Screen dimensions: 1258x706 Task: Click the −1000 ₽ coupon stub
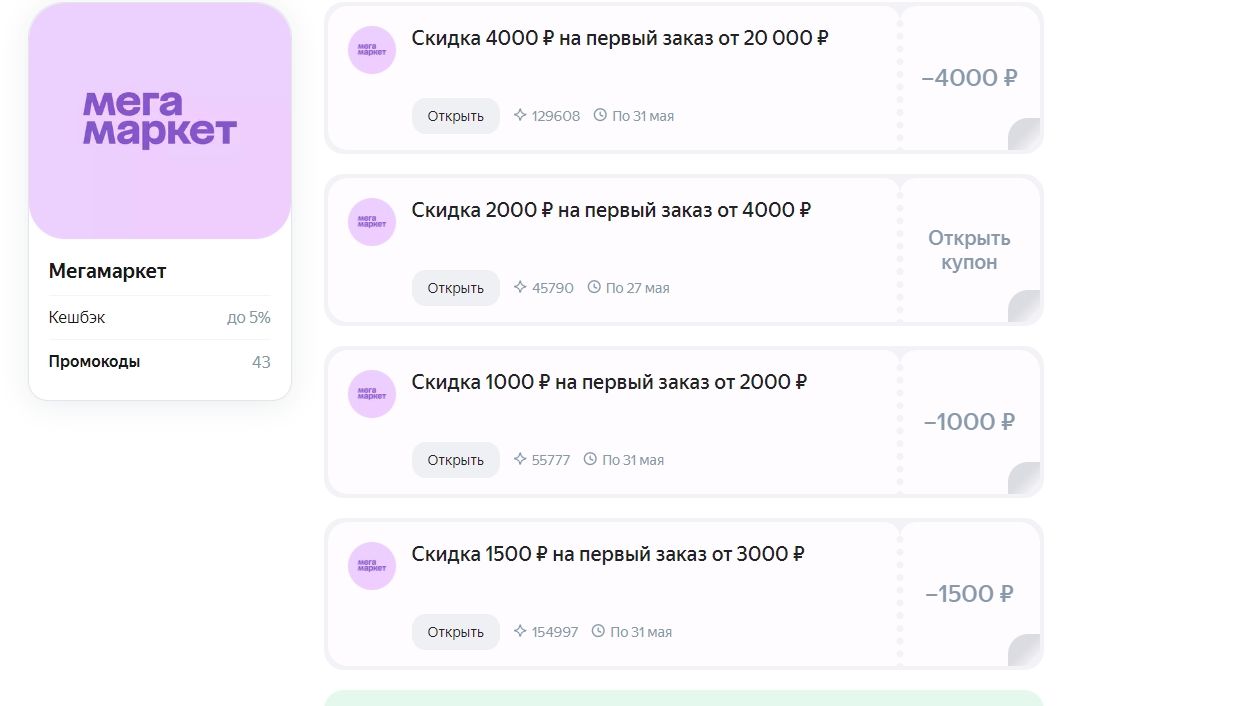pyautogui.click(x=969, y=422)
